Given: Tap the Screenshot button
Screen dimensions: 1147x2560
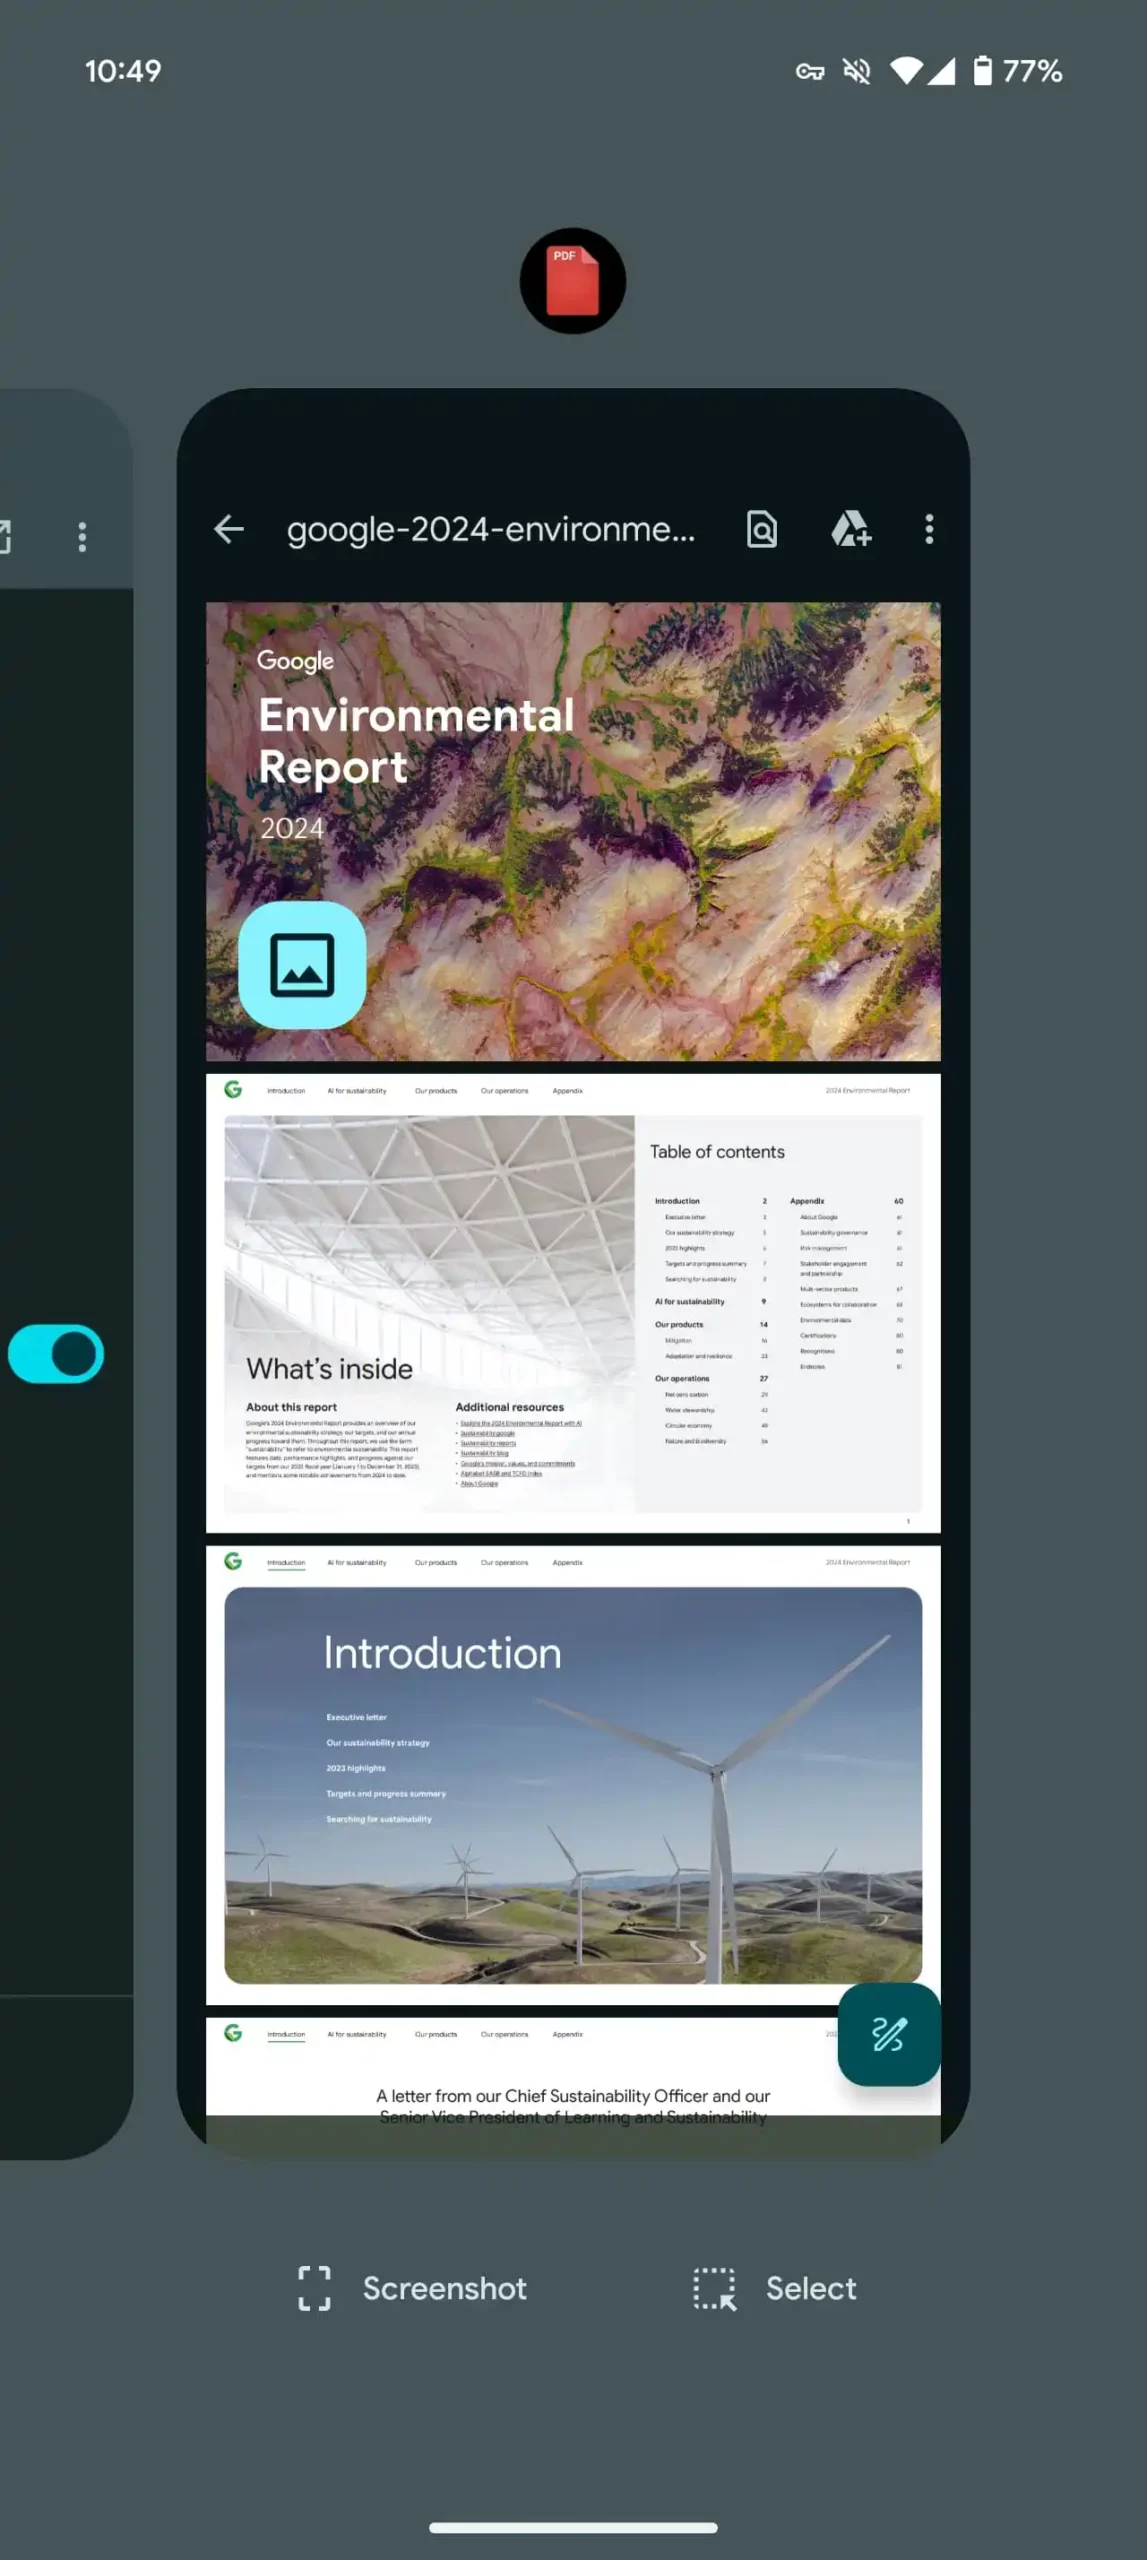Looking at the screenshot, I should [x=413, y=2288].
